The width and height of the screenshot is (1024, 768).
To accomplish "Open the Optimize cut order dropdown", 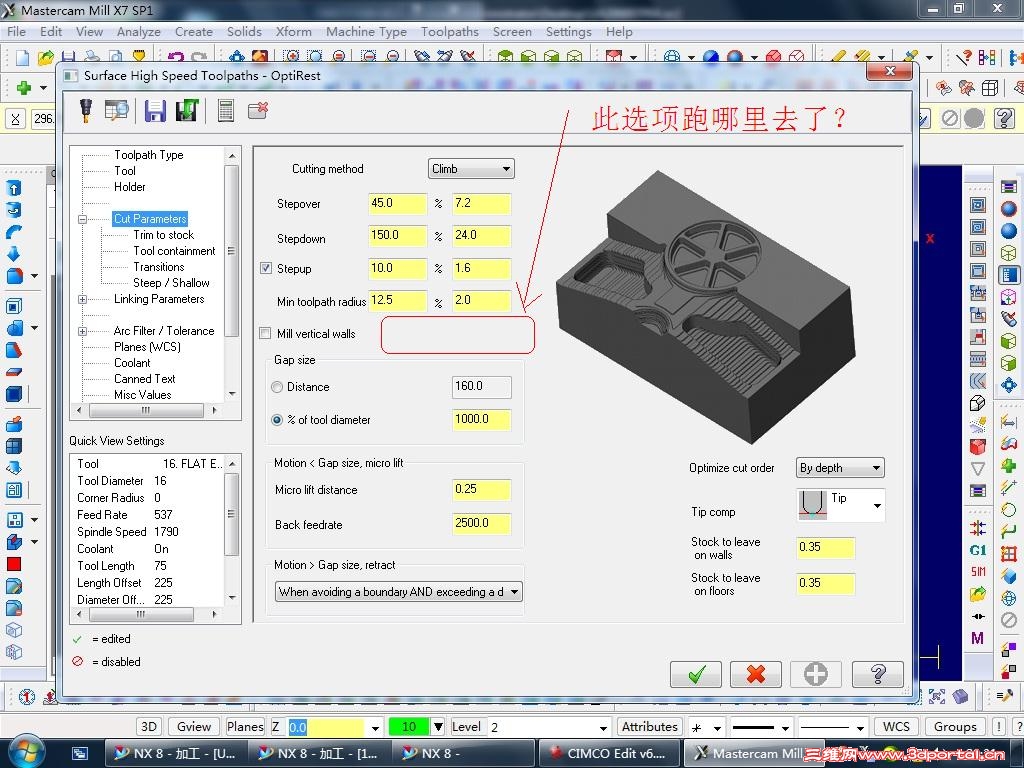I will [x=840, y=468].
